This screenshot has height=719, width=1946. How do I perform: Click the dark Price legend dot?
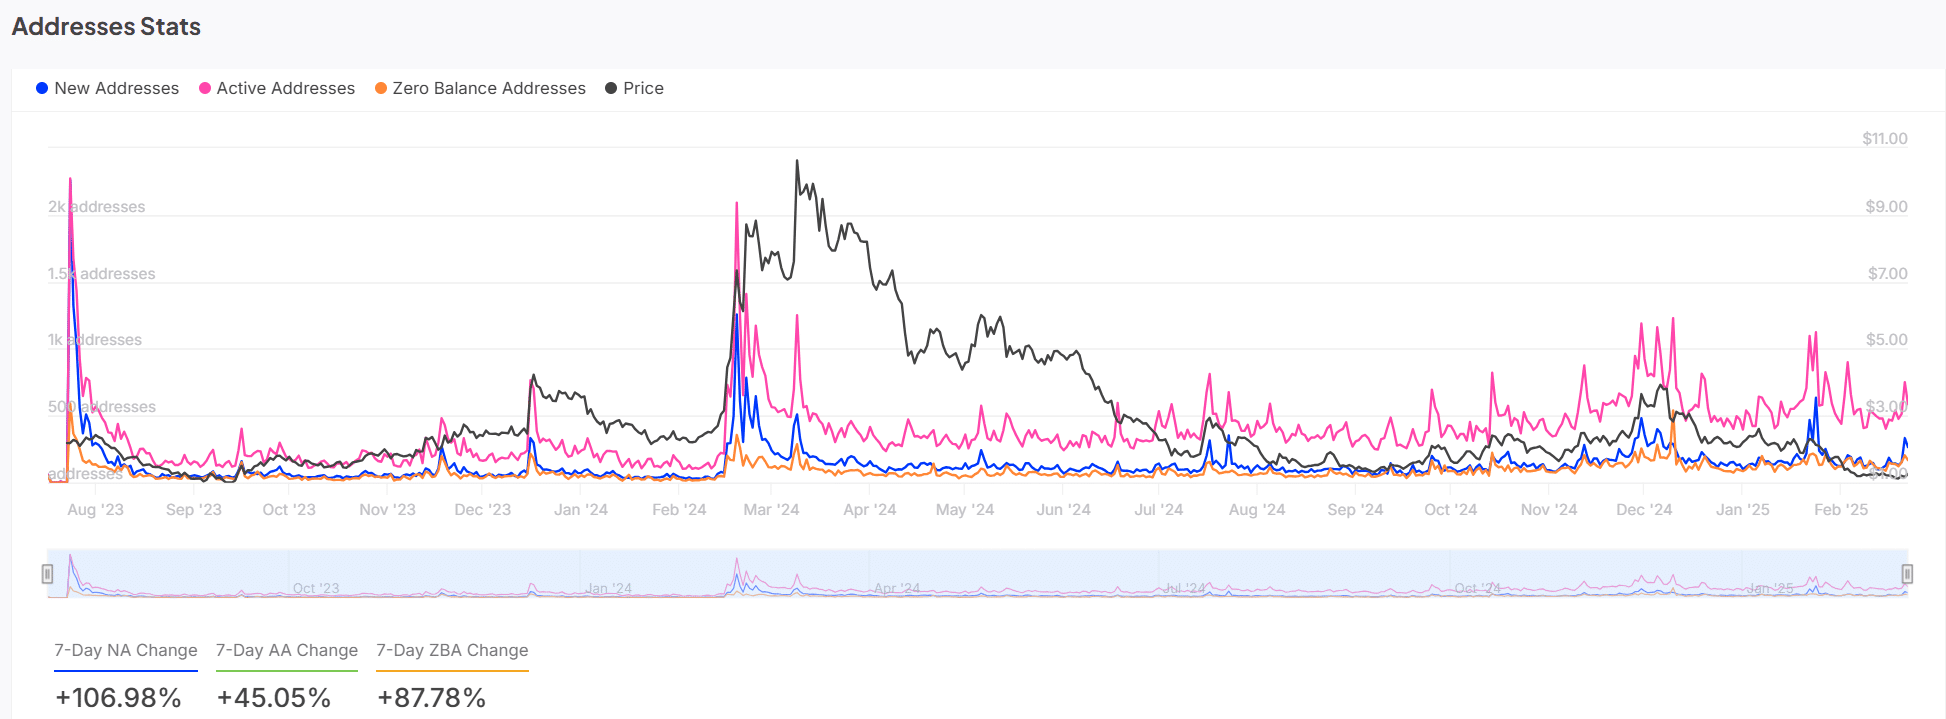point(611,88)
